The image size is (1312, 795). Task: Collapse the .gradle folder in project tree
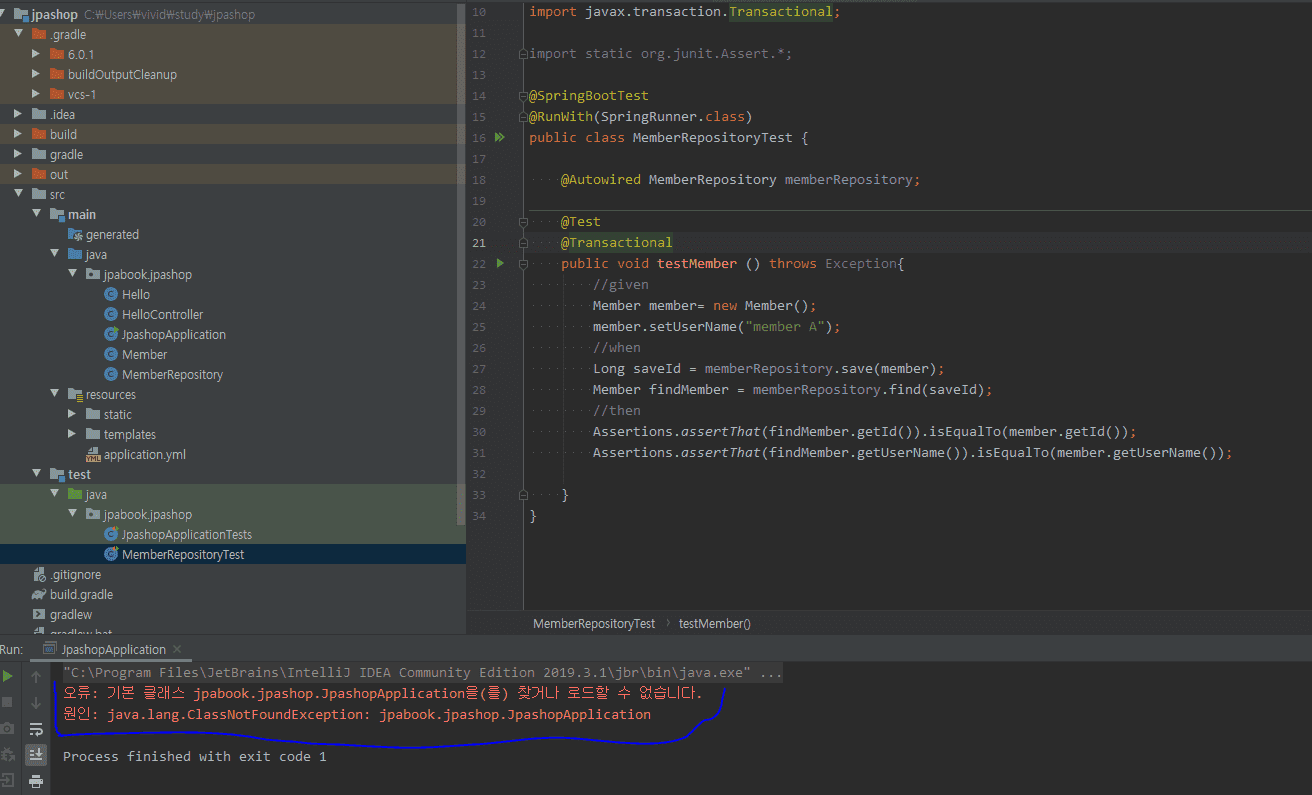coord(18,34)
